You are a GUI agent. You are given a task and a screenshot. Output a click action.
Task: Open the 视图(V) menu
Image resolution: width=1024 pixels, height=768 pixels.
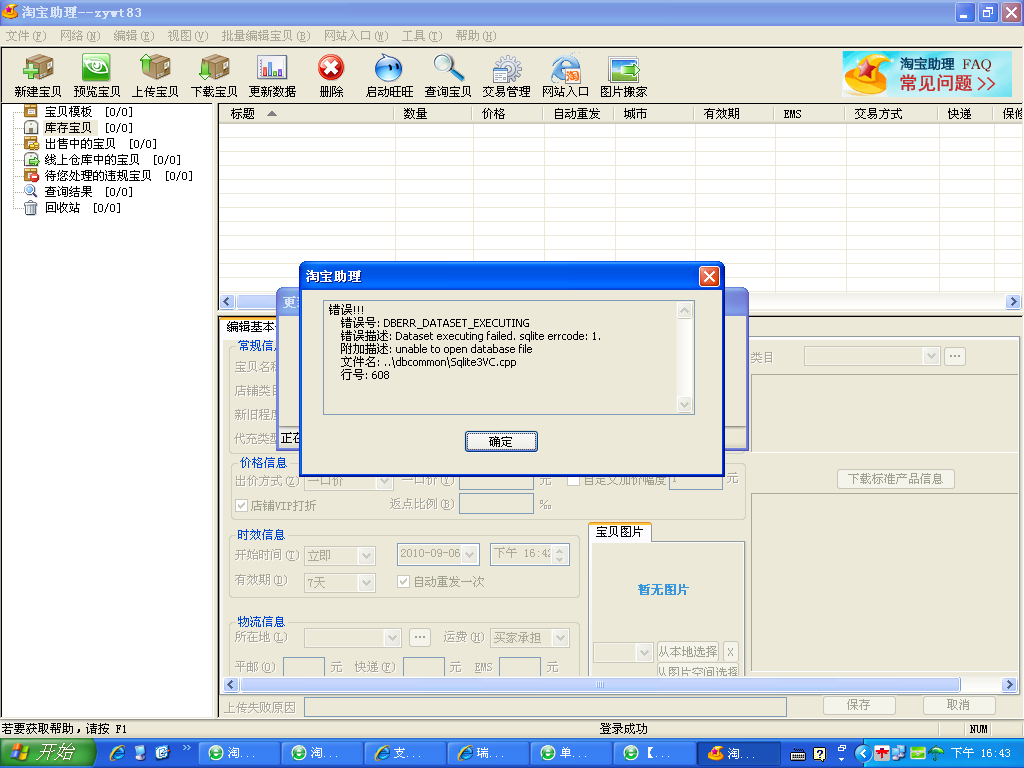[188, 36]
